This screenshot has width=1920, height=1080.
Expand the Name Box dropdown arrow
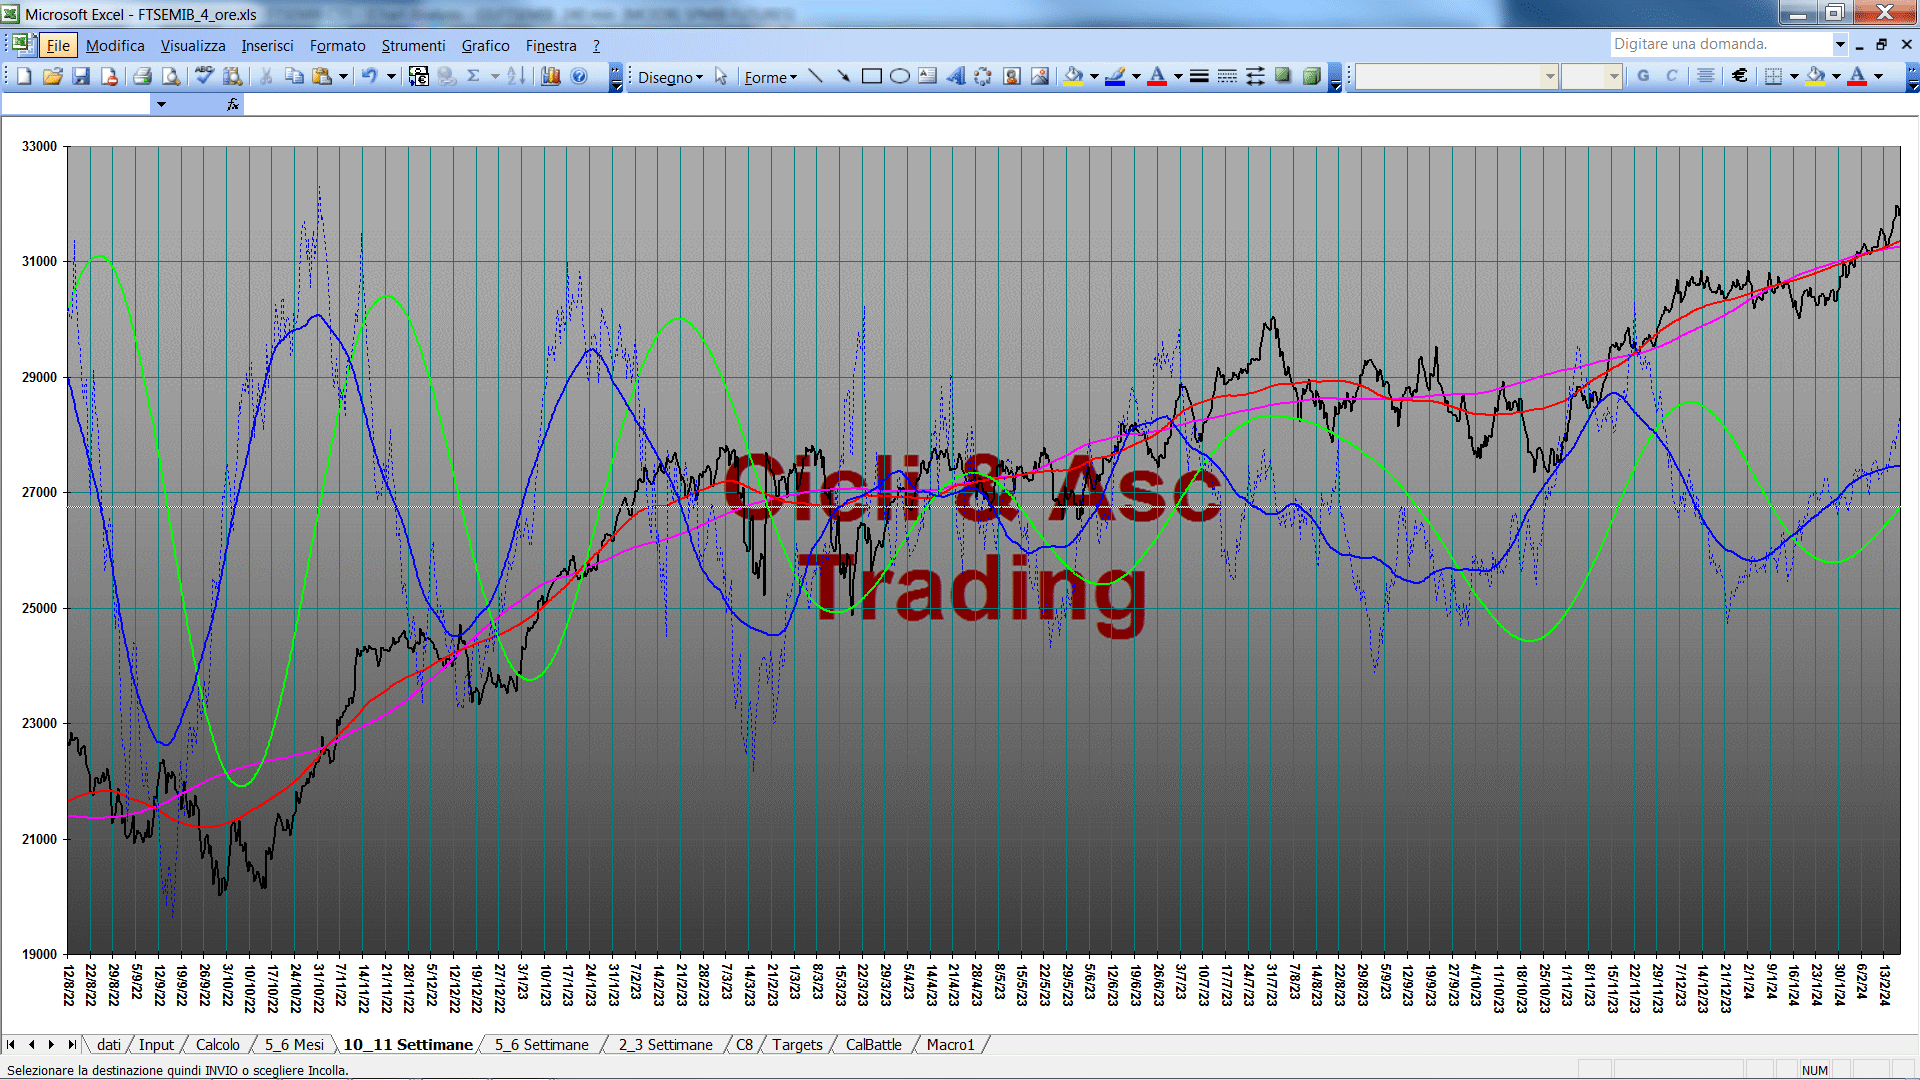[x=160, y=104]
